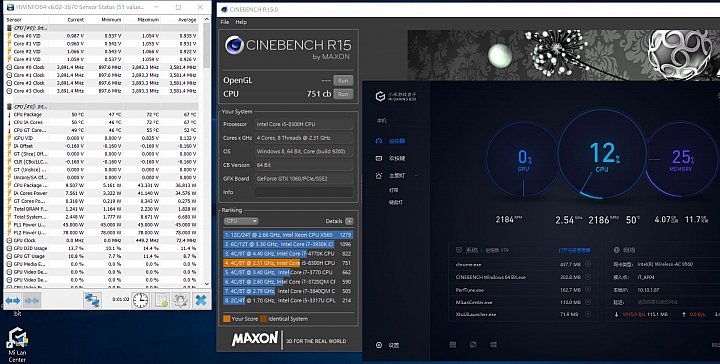This screenshot has height=364, width=720.
Task: Select the theme light item in Mi Gaming Box sidebar
Action: pos(391,175)
